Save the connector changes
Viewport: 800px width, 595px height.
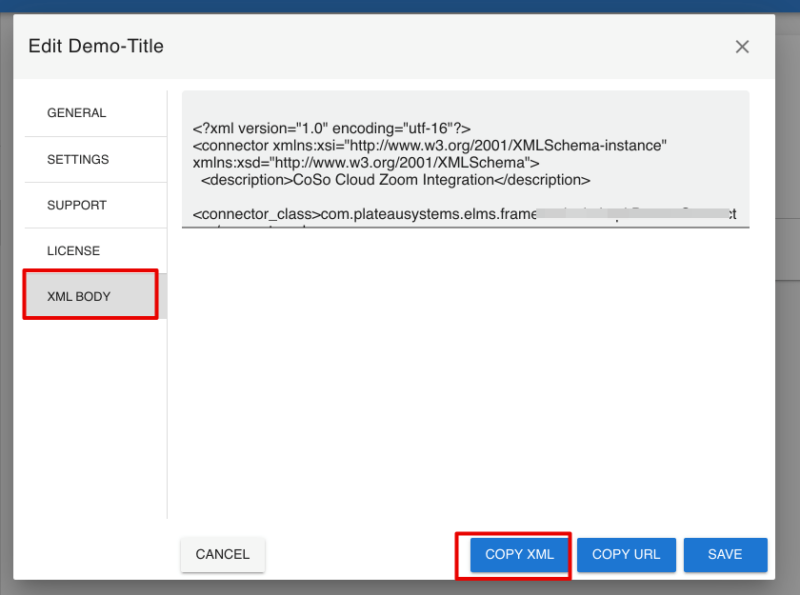pos(725,554)
